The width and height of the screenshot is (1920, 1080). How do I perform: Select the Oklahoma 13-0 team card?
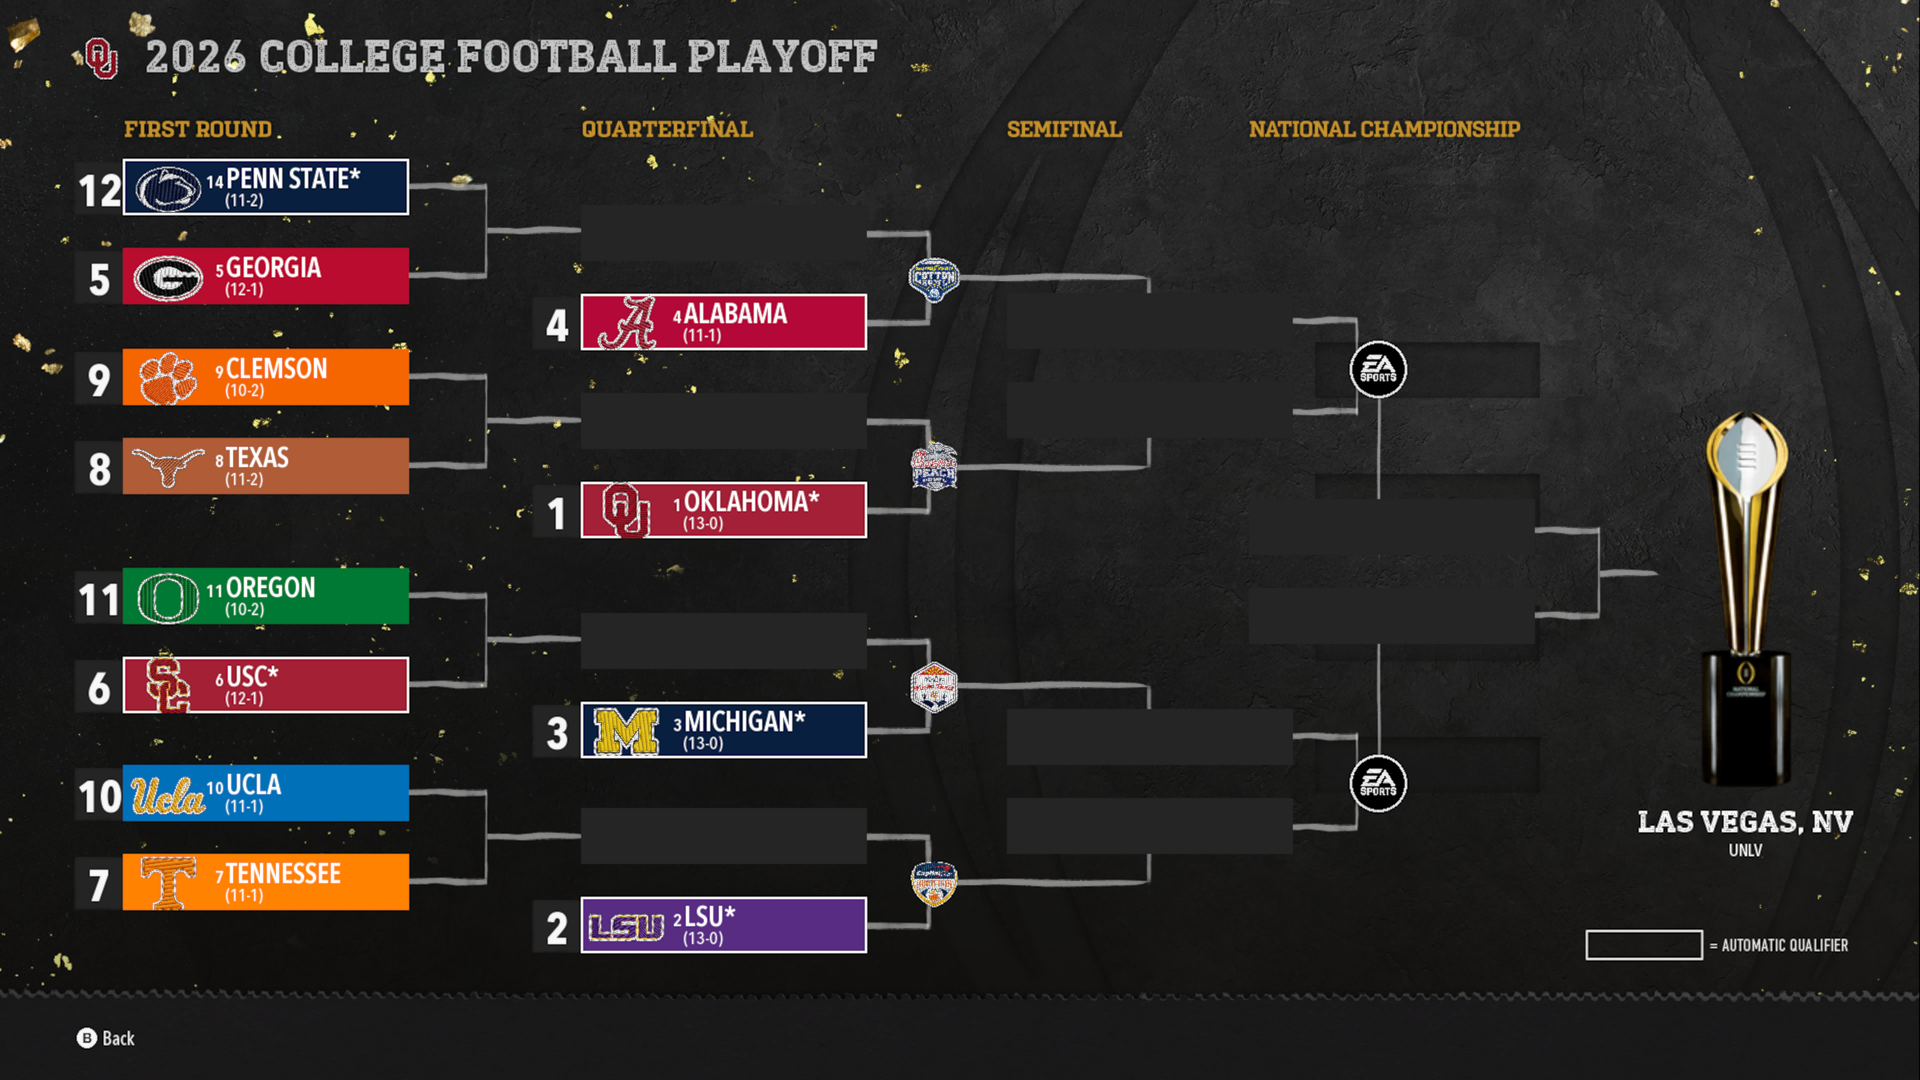point(723,510)
